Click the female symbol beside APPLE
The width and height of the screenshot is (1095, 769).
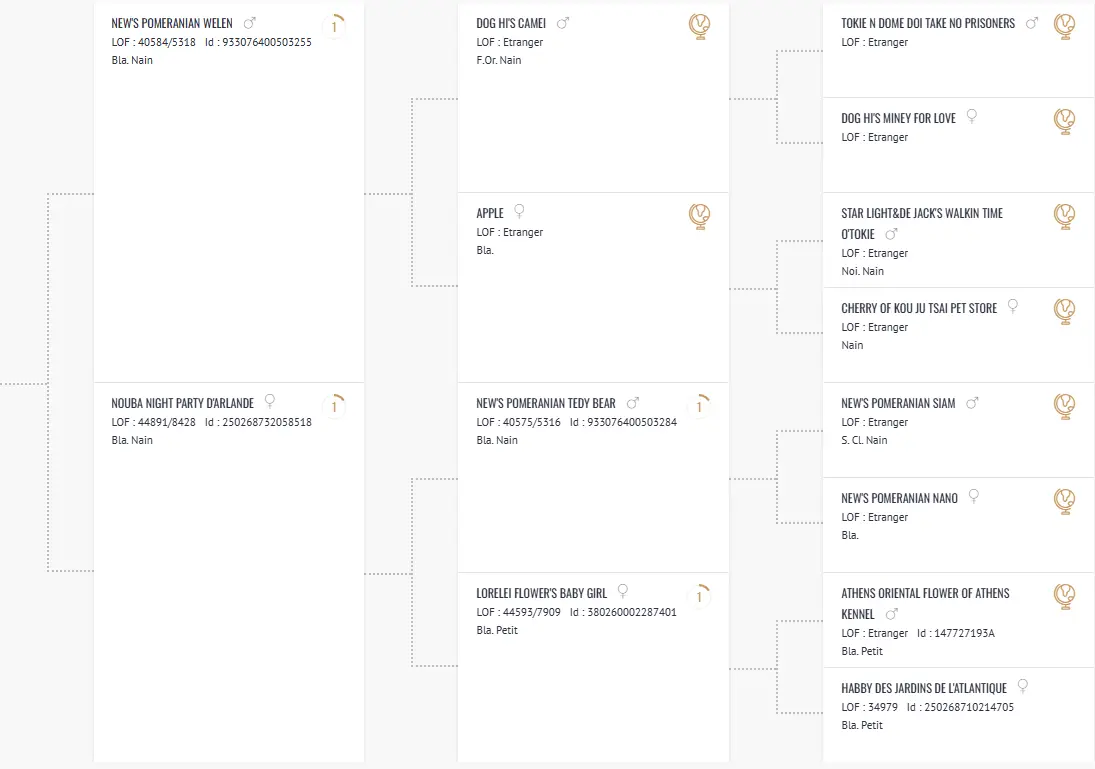[x=519, y=211]
